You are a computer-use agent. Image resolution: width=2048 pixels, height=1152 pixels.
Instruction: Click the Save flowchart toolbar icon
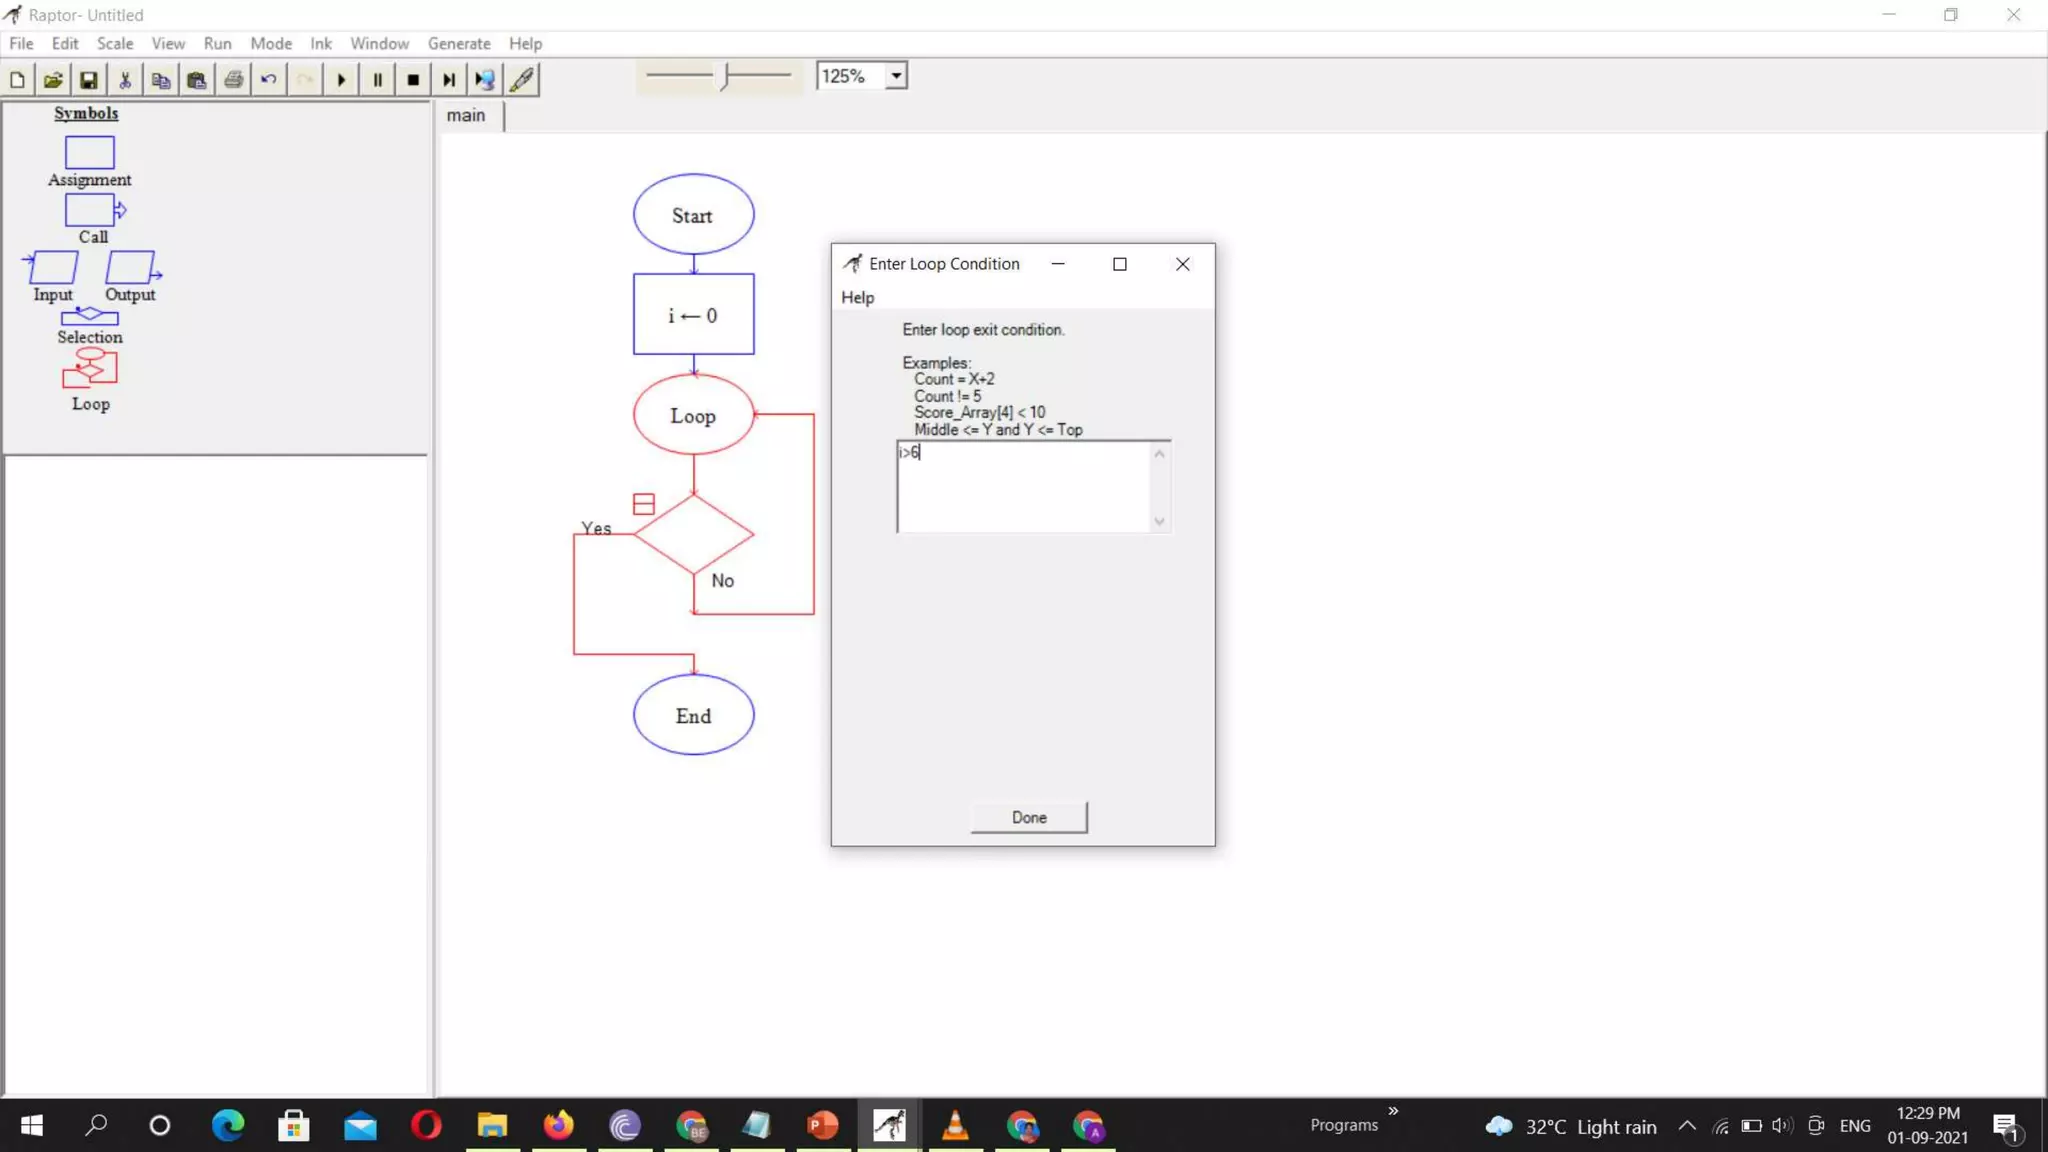point(88,80)
